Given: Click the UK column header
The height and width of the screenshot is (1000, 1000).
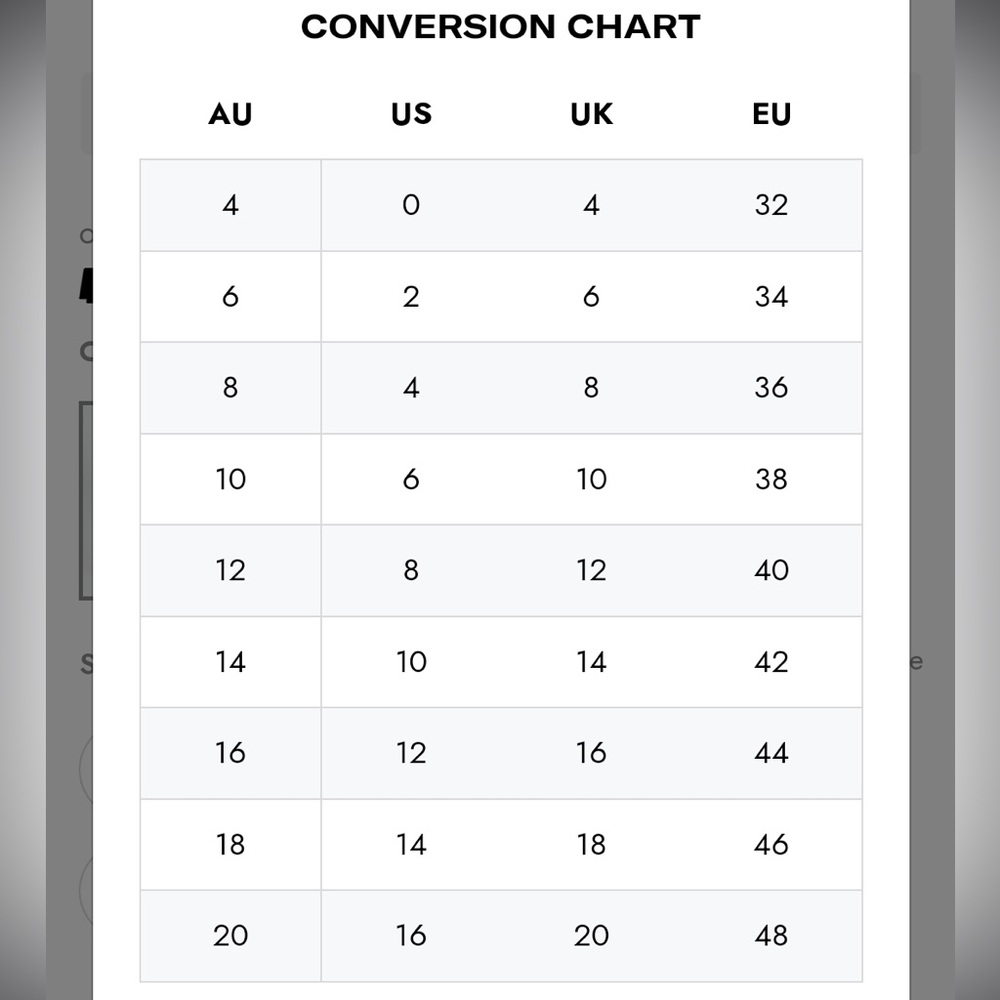Looking at the screenshot, I should 591,114.
